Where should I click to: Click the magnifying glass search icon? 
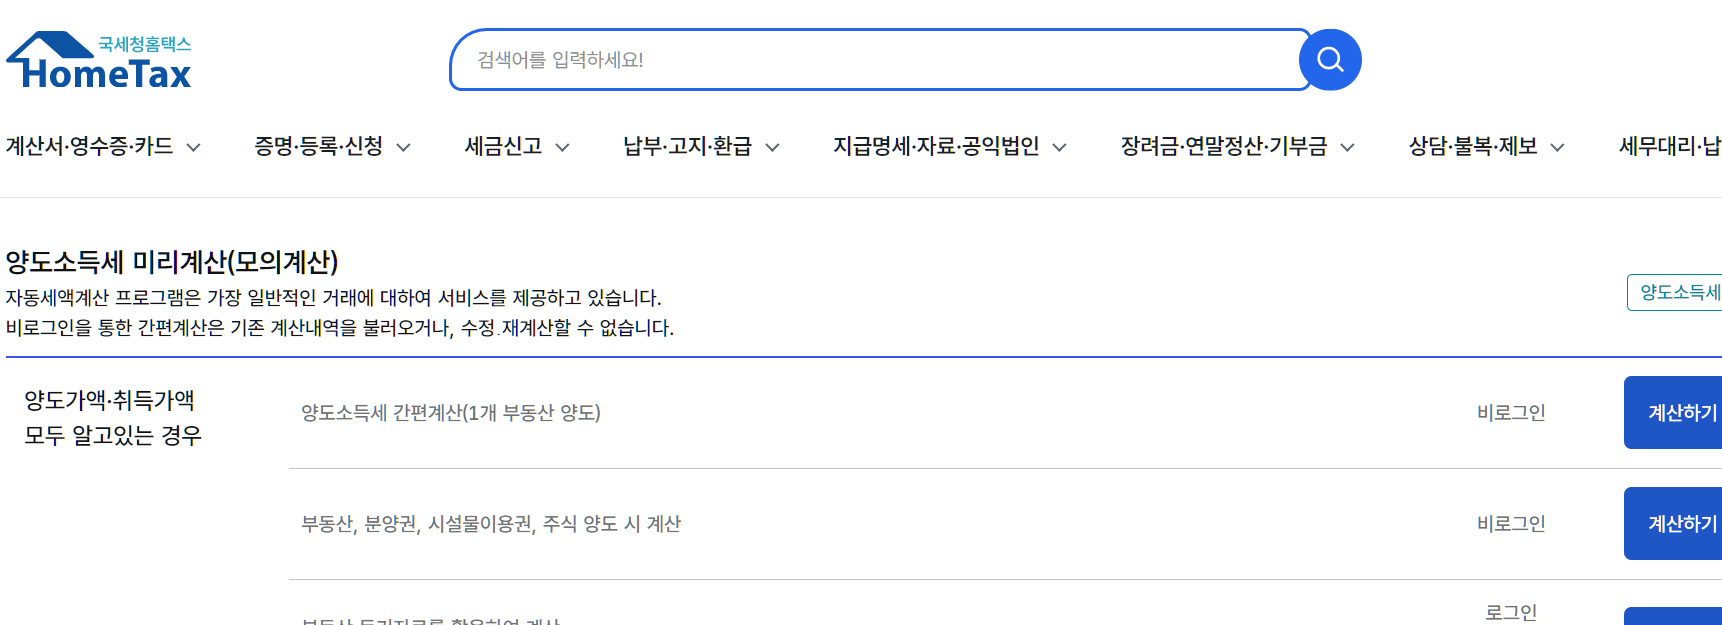pos(1329,60)
